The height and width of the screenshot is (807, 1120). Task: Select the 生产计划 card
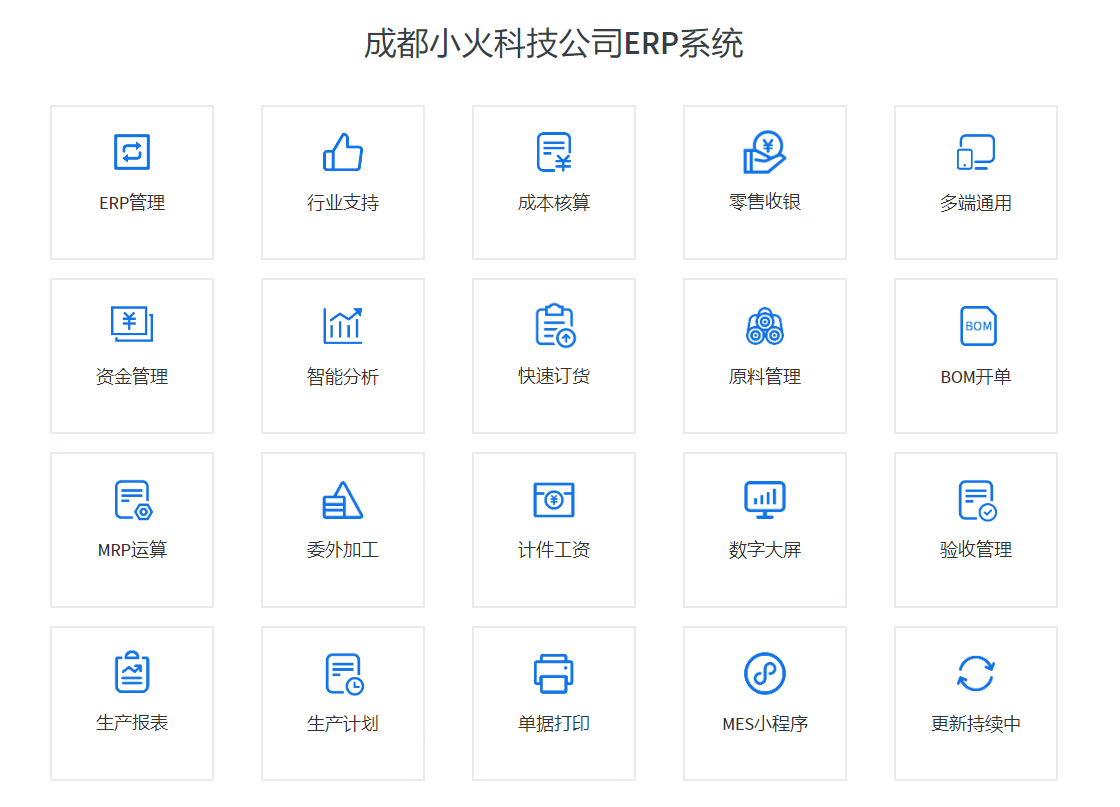[x=343, y=703]
